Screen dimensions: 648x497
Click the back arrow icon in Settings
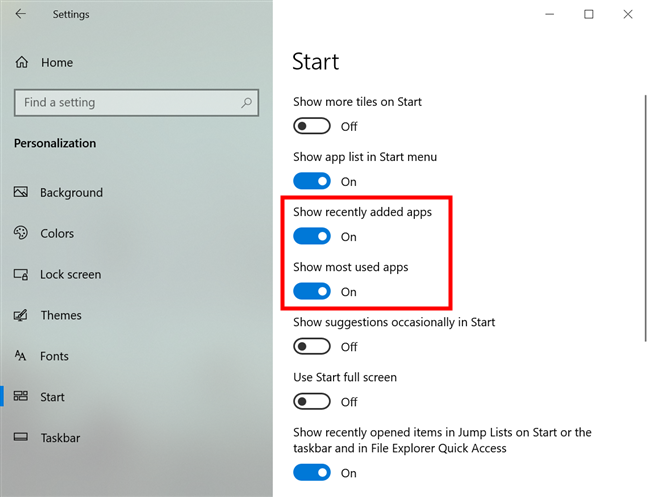point(21,15)
